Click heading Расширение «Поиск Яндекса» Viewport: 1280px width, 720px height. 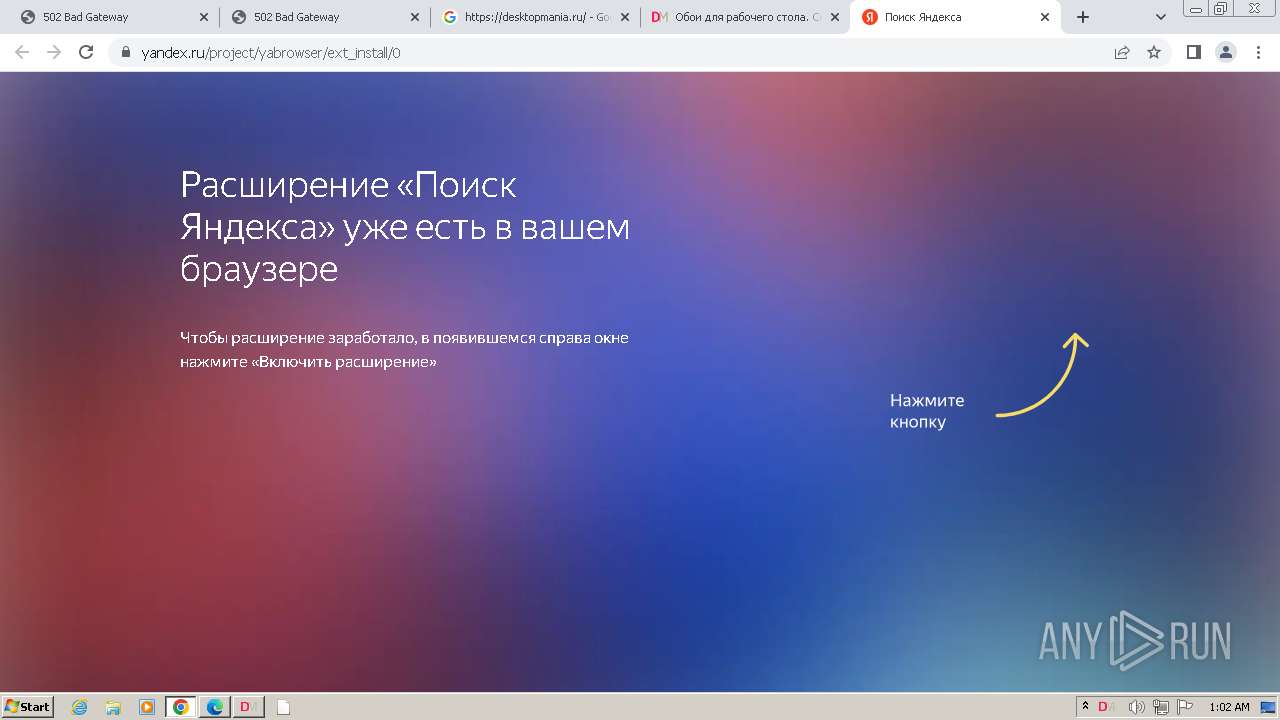(x=405, y=227)
